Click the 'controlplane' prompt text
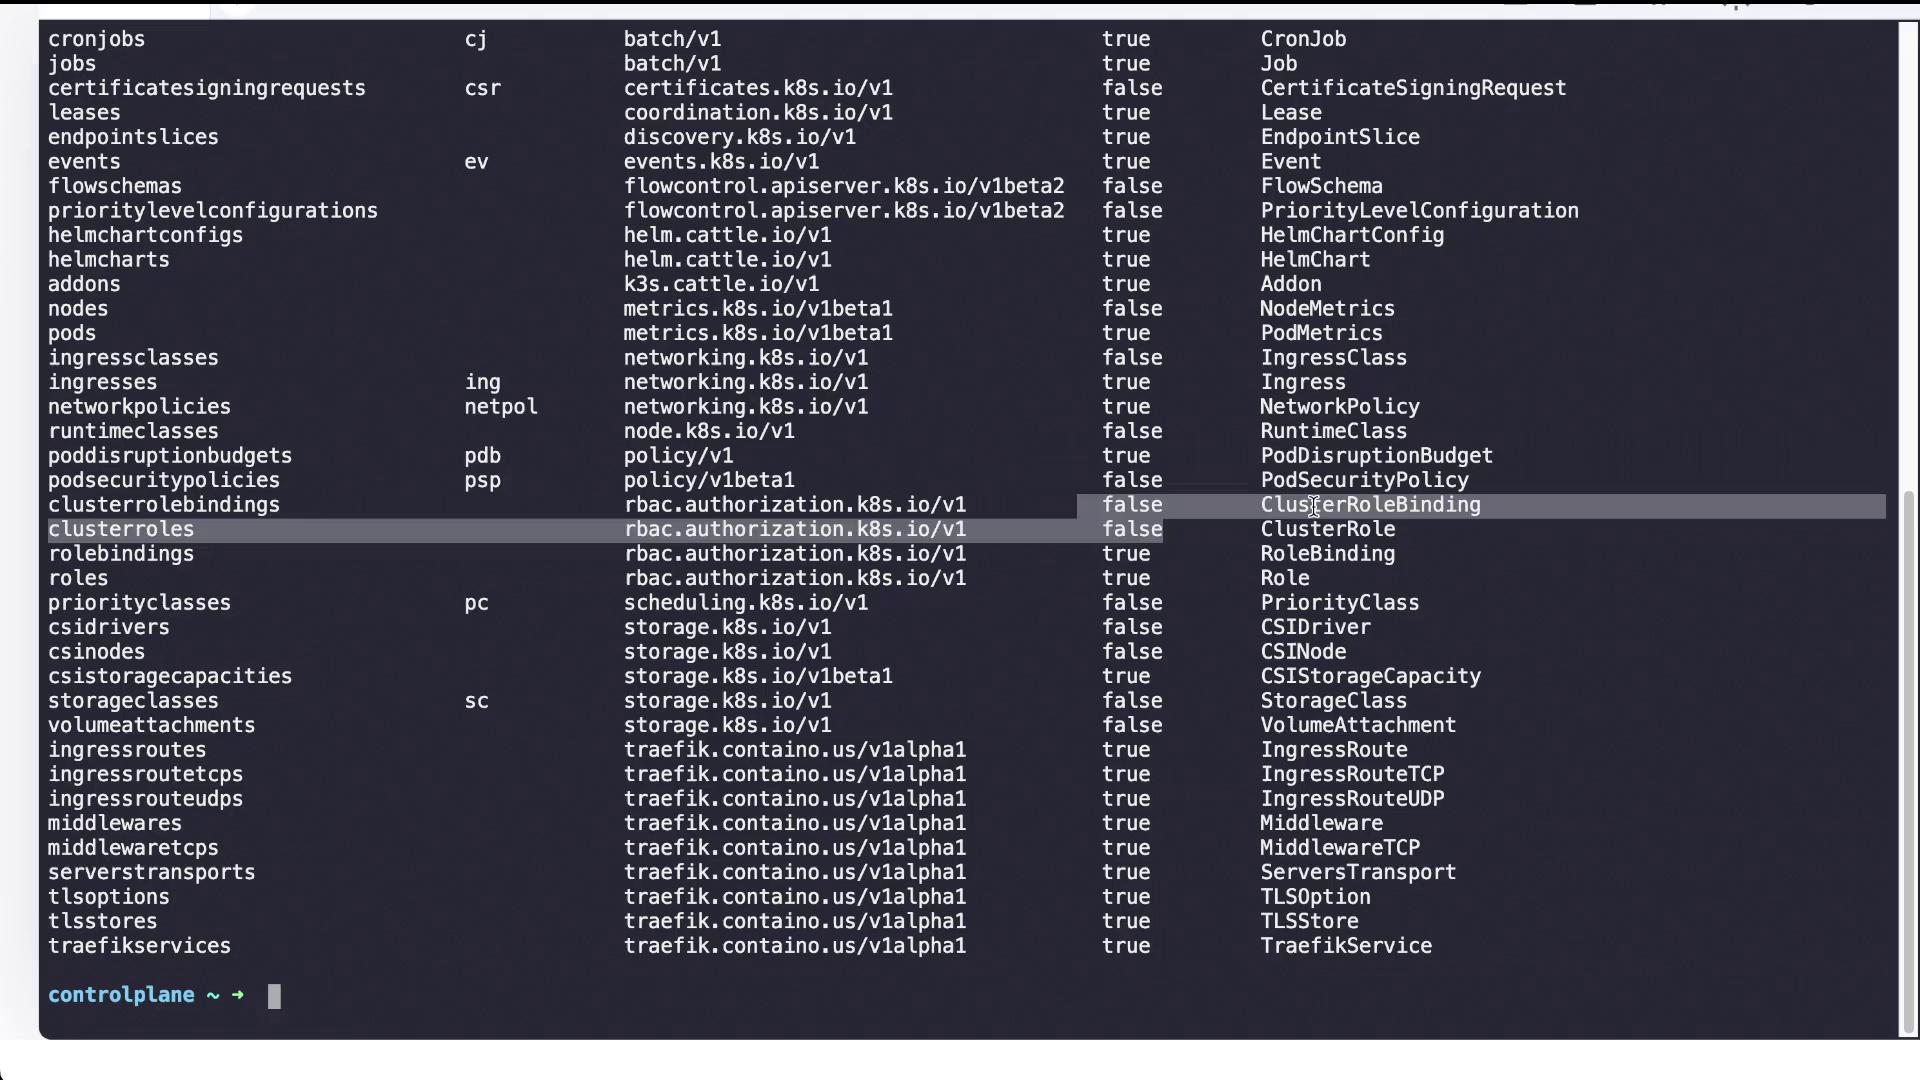This screenshot has height=1080, width=1920. coord(121,995)
